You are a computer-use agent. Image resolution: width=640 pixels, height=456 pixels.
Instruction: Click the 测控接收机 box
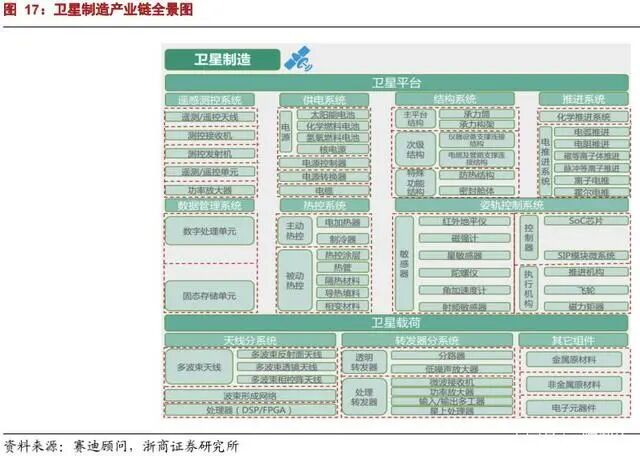(x=210, y=135)
